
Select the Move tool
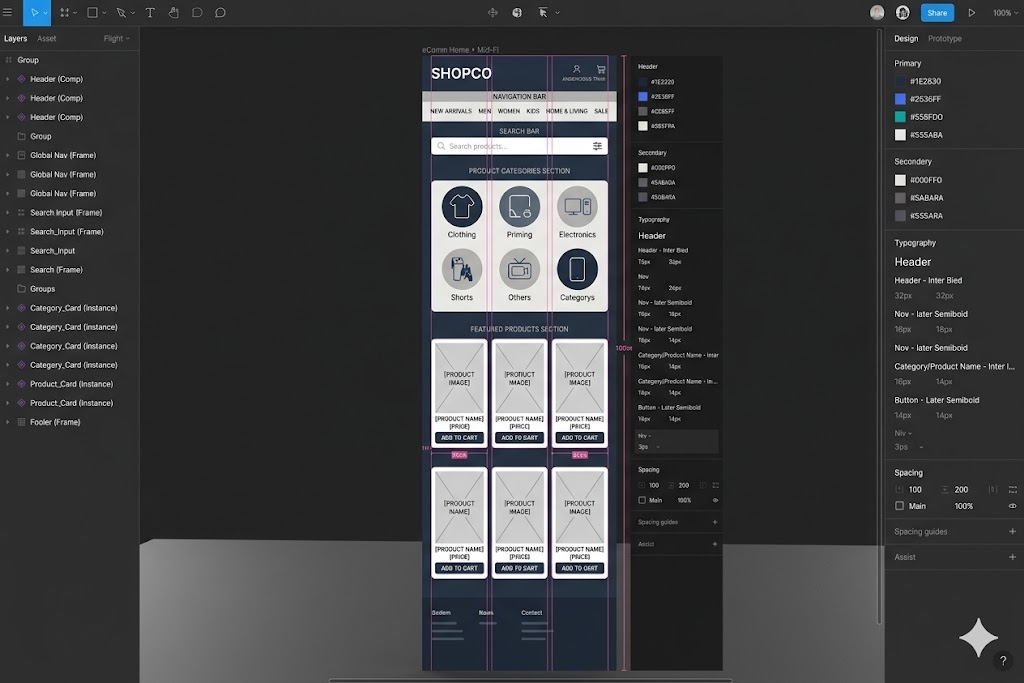pyautogui.click(x=35, y=12)
